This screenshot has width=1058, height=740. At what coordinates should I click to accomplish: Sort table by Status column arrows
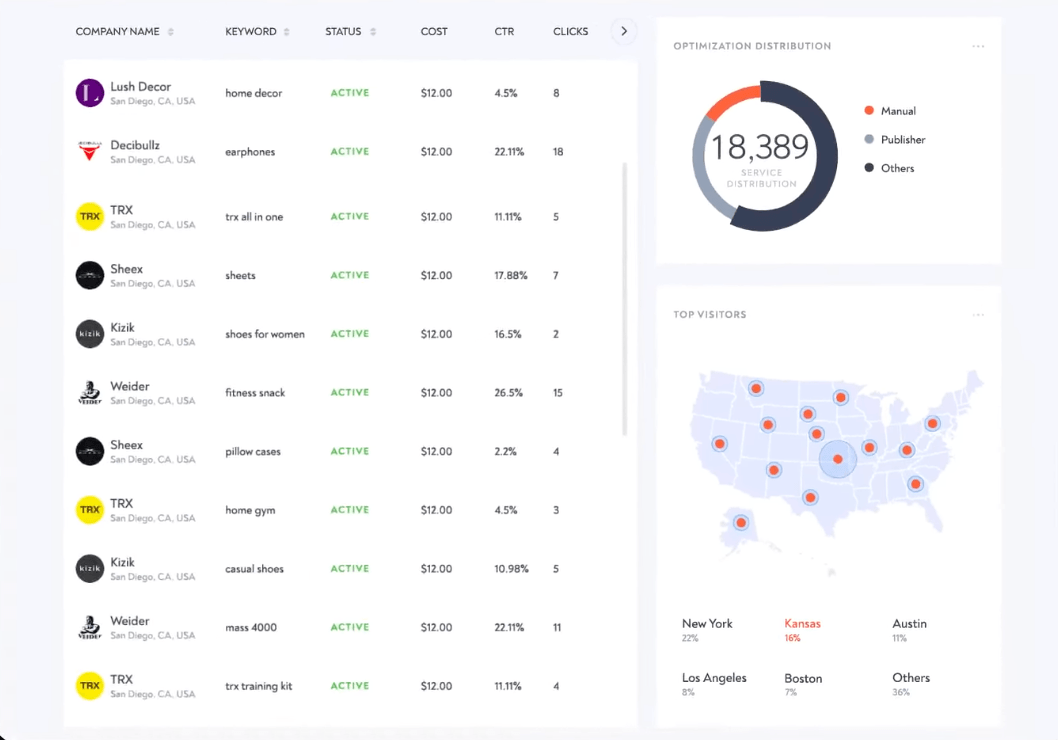[x=373, y=32]
